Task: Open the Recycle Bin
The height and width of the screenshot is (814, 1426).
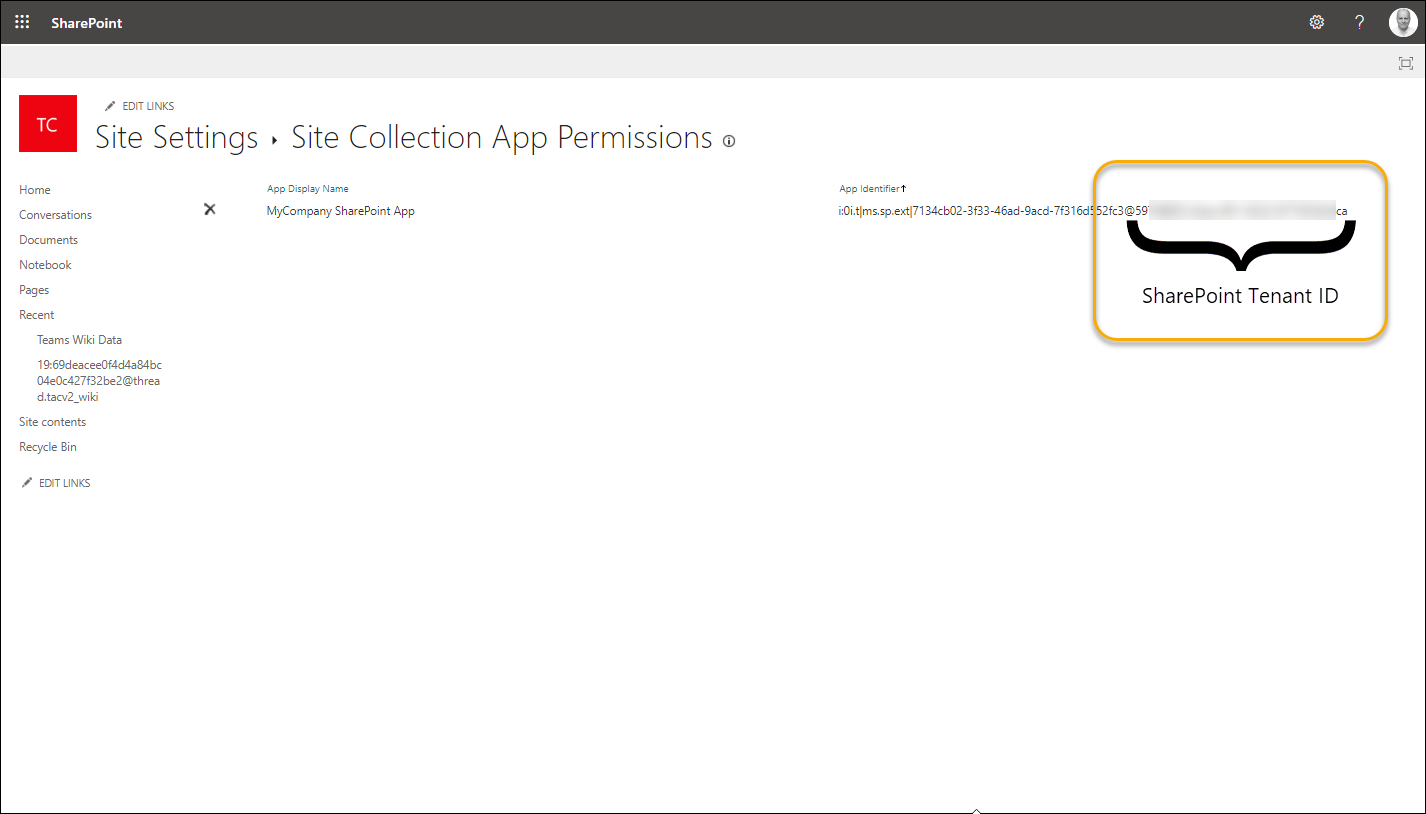Action: [48, 447]
